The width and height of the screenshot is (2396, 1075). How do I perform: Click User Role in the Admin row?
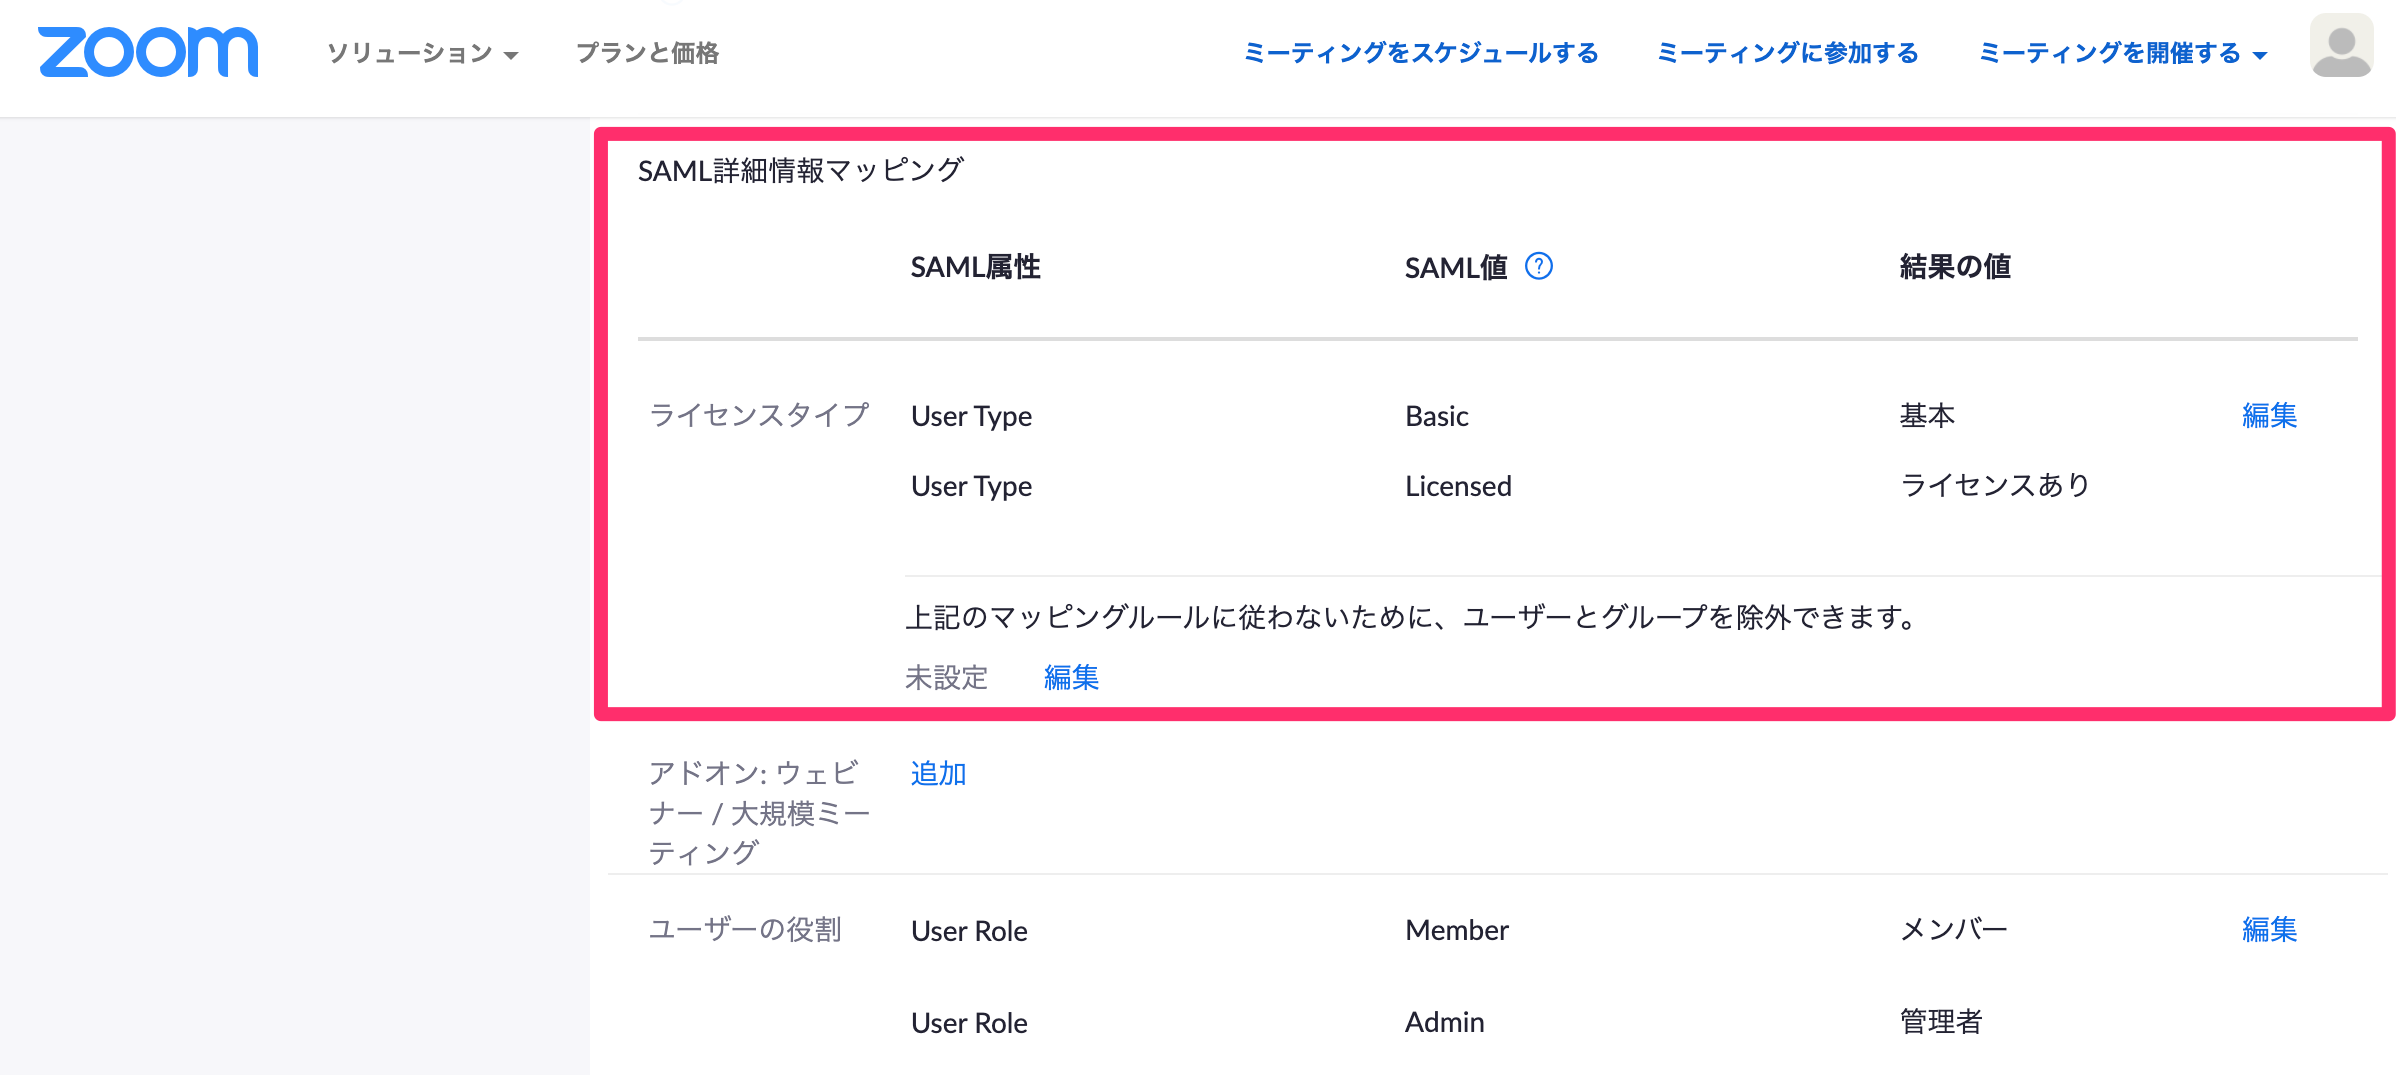coord(969,1023)
